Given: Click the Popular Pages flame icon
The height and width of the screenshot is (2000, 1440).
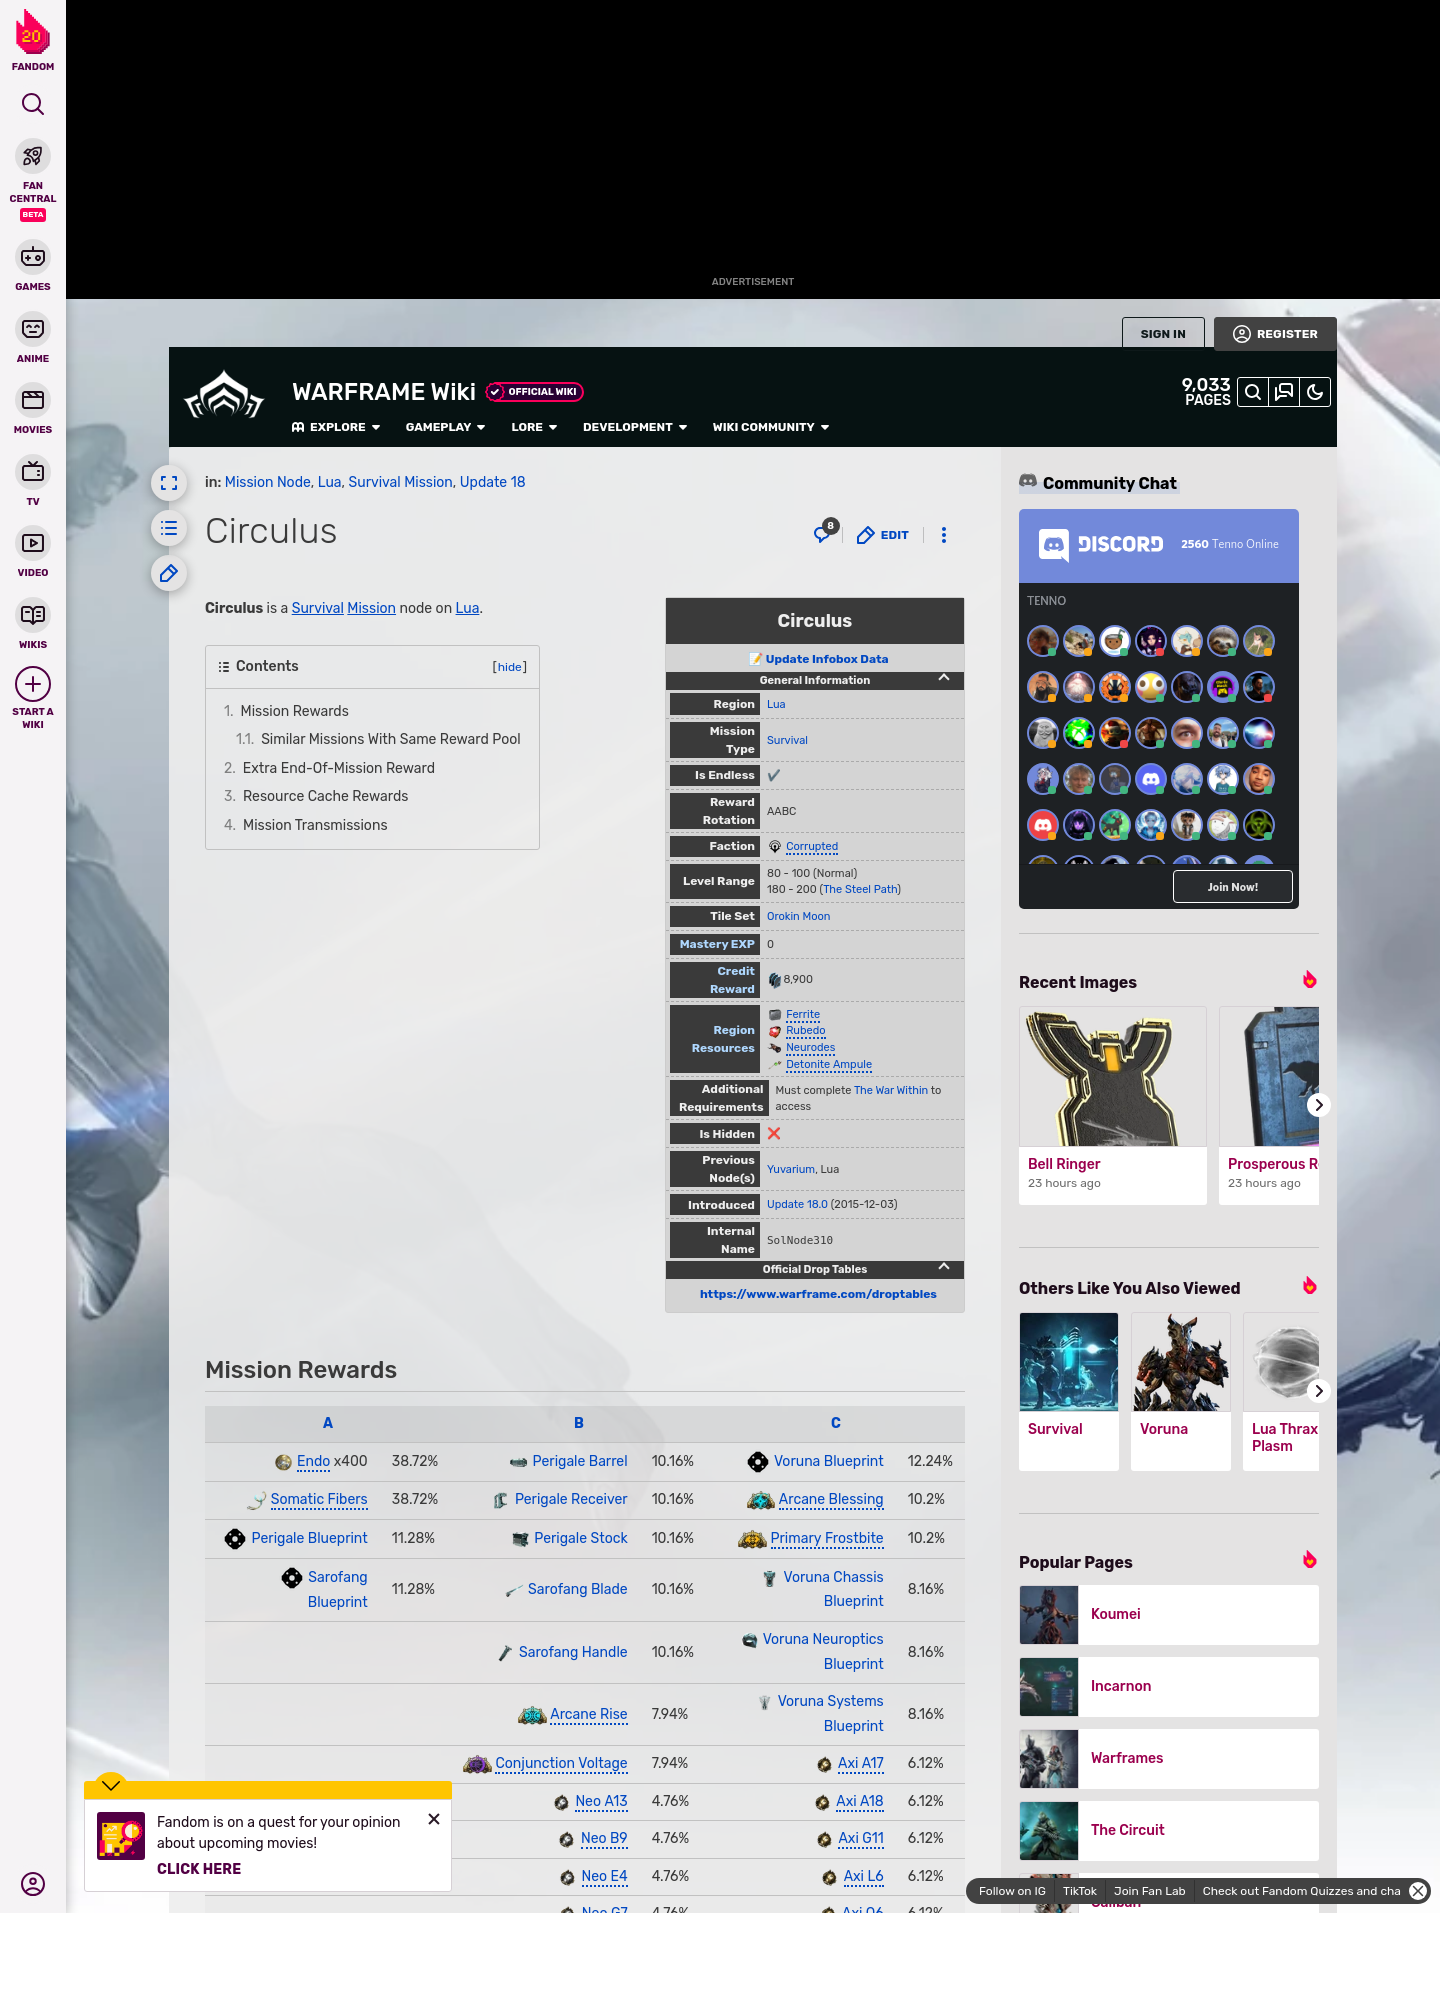Looking at the screenshot, I should (x=1310, y=1560).
